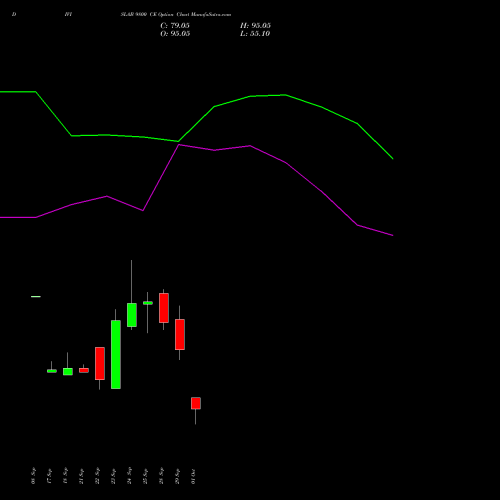500x500 pixels.
Task: Click the low value L: 55.10
Action: tap(255, 34)
